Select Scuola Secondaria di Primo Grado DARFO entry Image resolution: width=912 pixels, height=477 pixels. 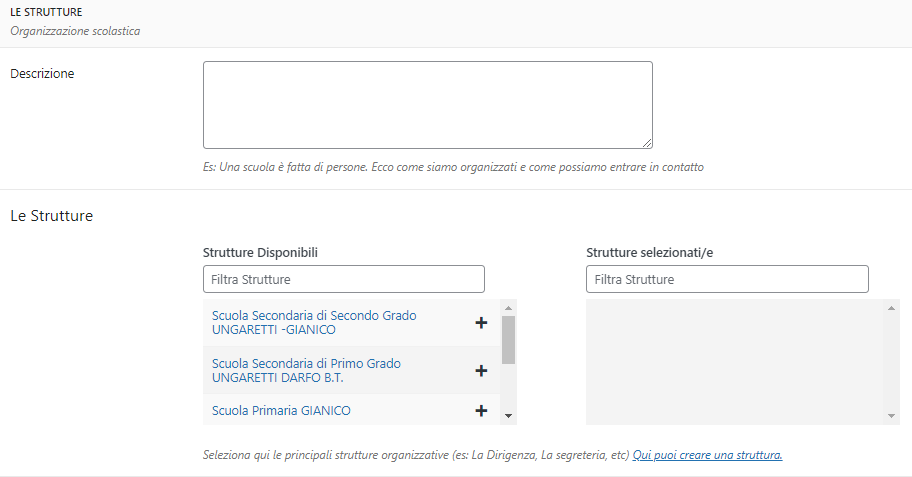tap(306, 370)
